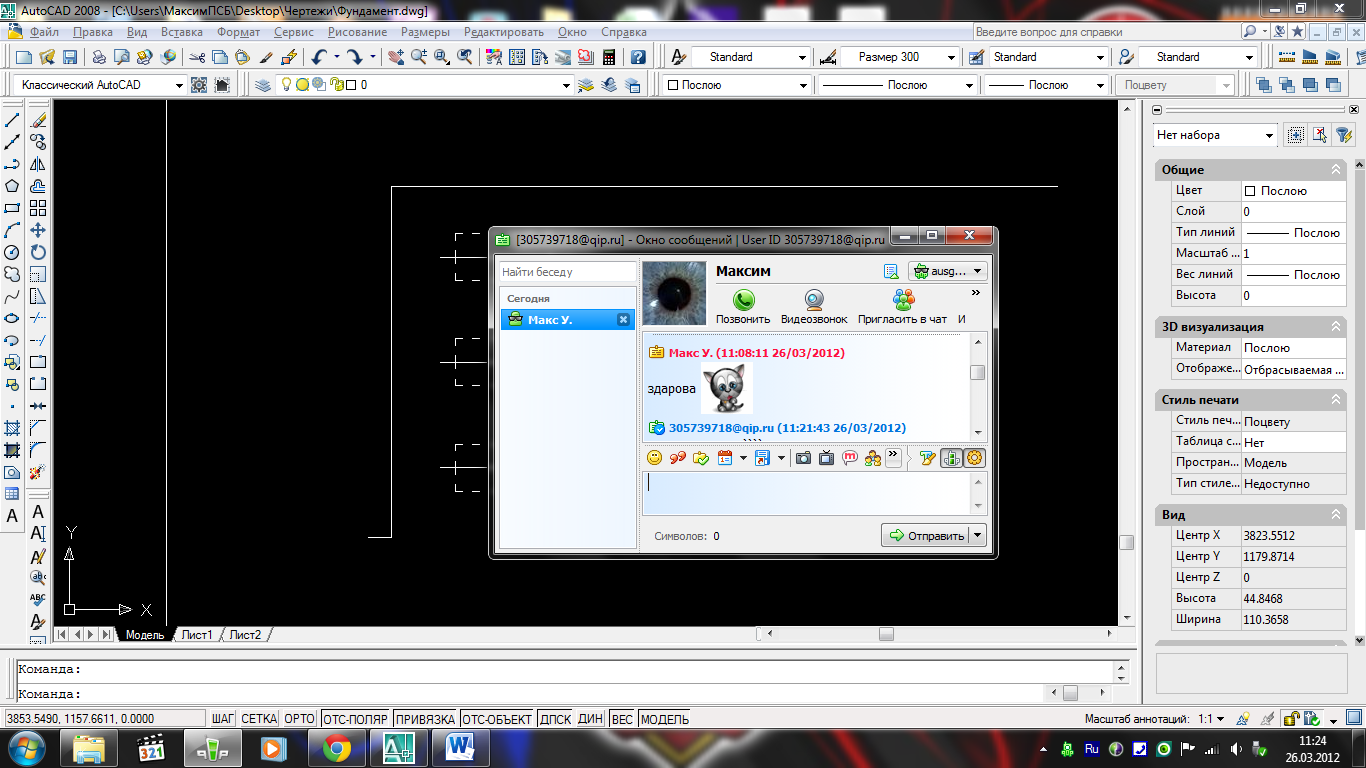1366x768 pixels.
Task: Open AutoCAD Help question-mark icon
Action: pos(637,57)
